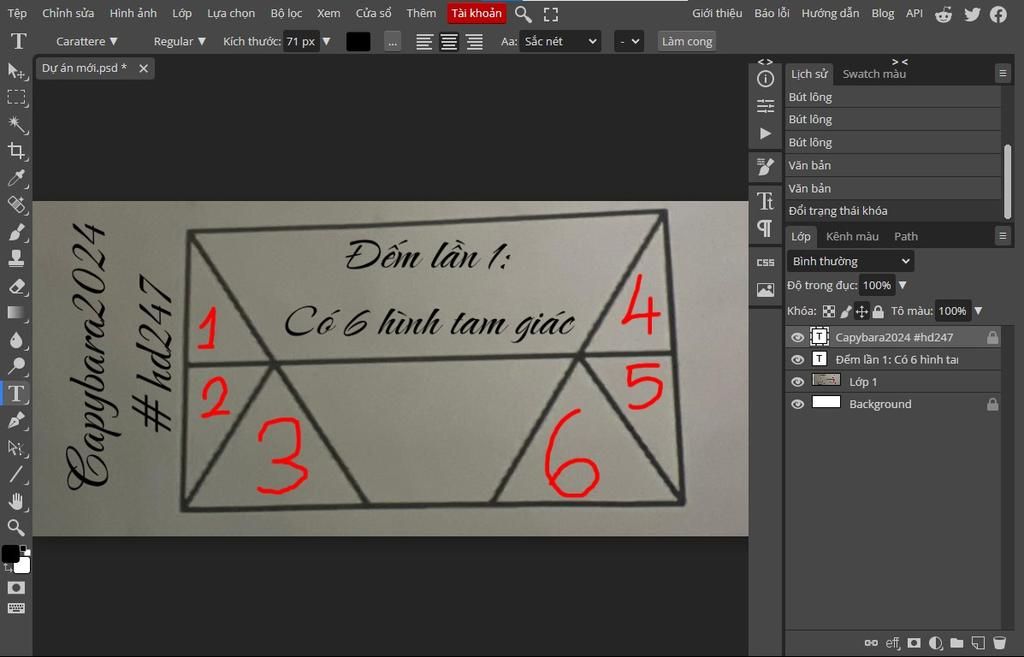This screenshot has width=1024, height=657.
Task: Select the Blur tool
Action: [16, 340]
